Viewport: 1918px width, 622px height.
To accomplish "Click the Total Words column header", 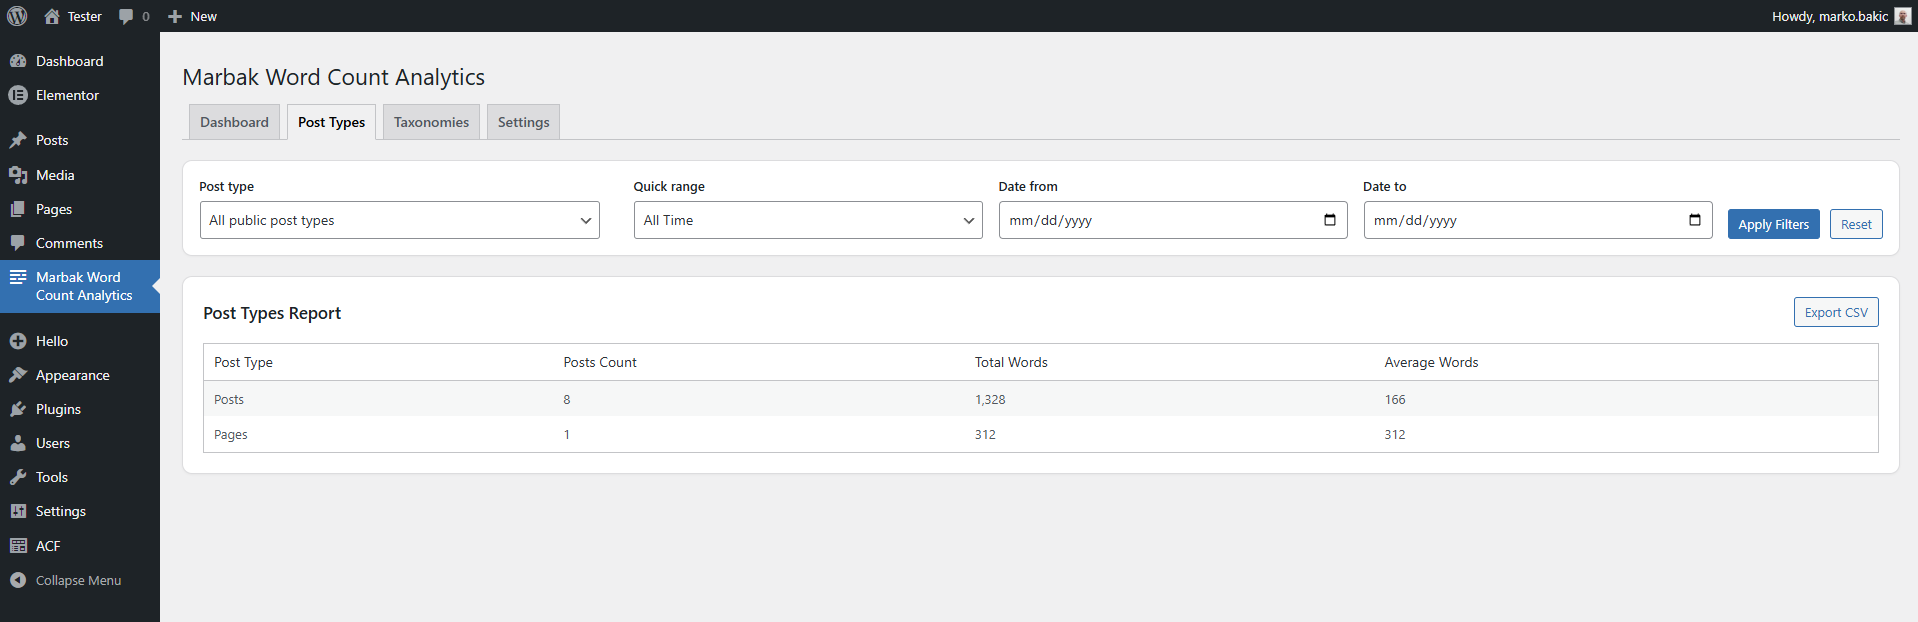I will pos(1011,362).
